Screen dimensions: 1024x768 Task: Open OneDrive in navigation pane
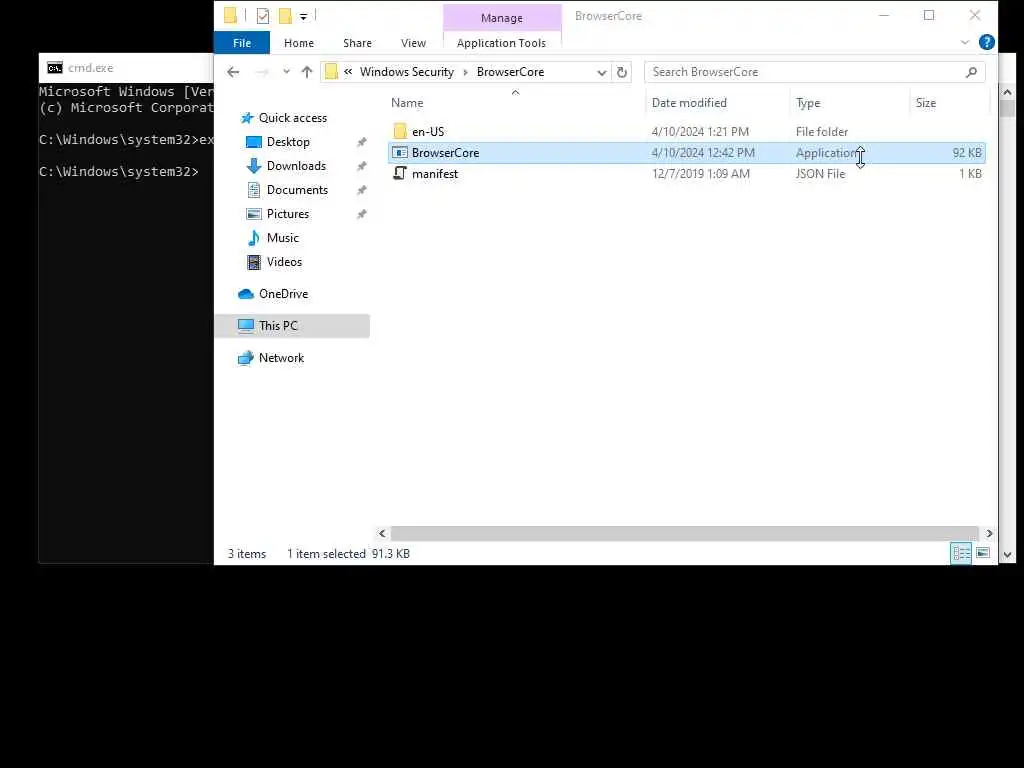click(283, 294)
